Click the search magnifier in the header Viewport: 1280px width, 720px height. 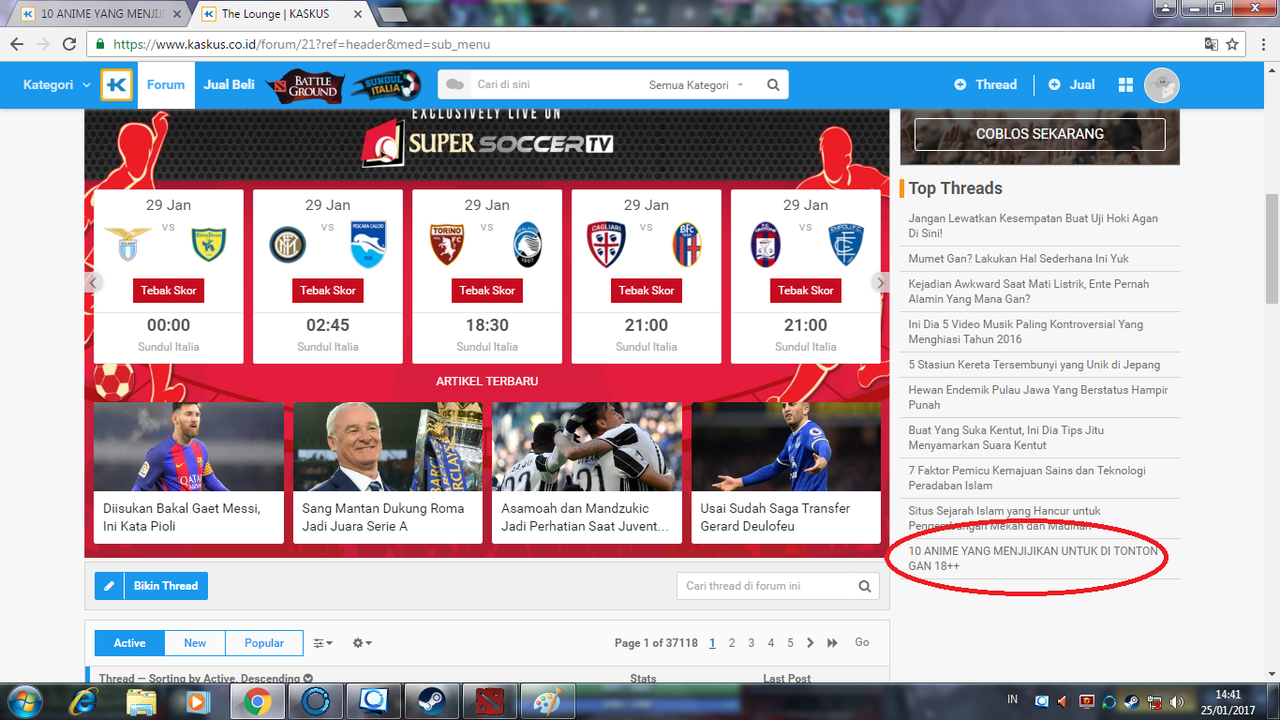click(773, 85)
